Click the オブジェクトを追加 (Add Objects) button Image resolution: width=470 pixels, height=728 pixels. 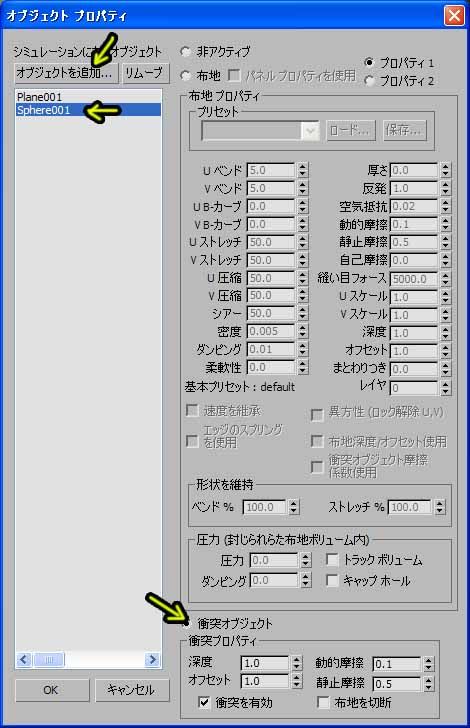tap(66, 73)
